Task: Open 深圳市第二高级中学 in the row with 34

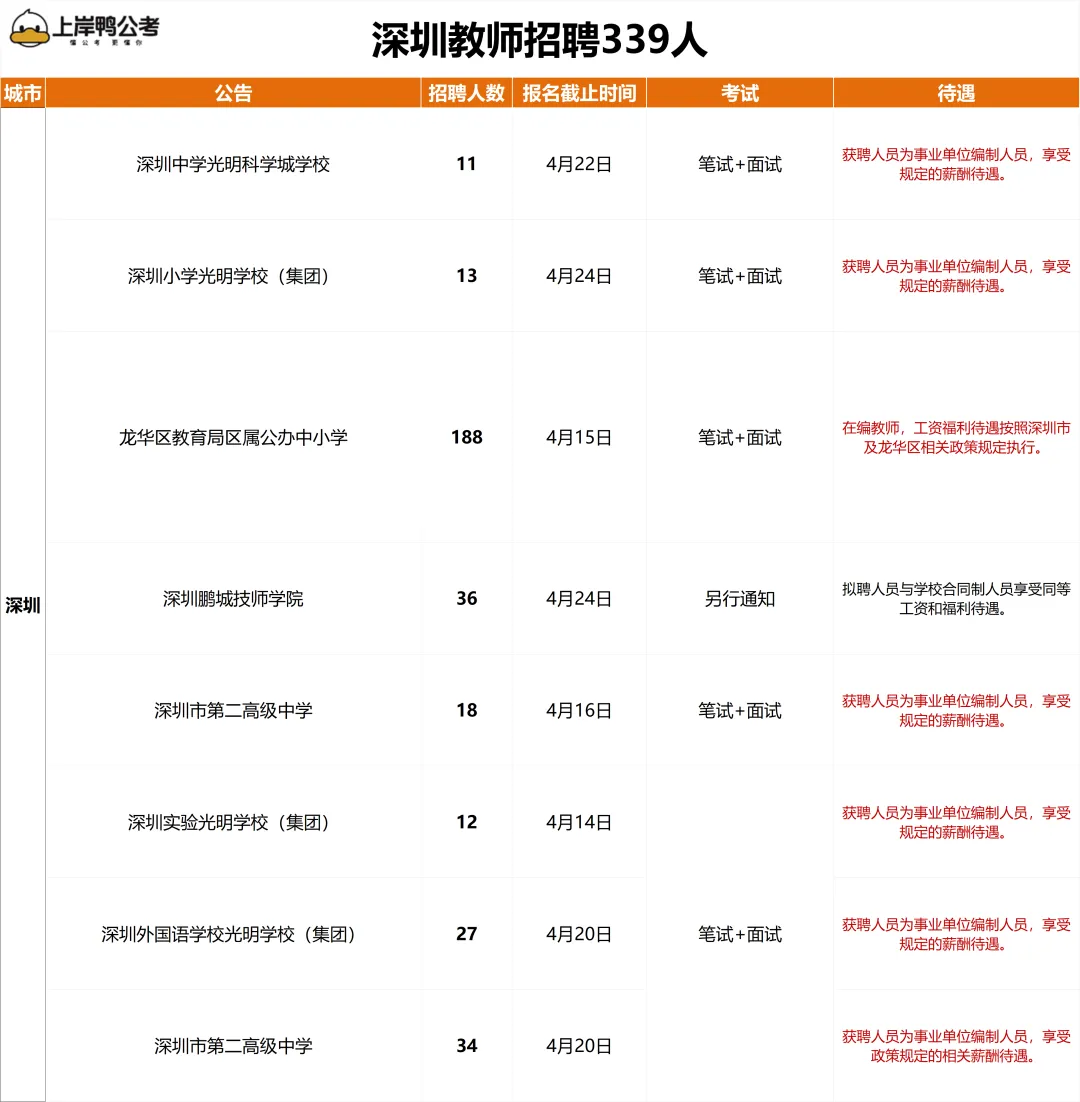Action: click(233, 1046)
